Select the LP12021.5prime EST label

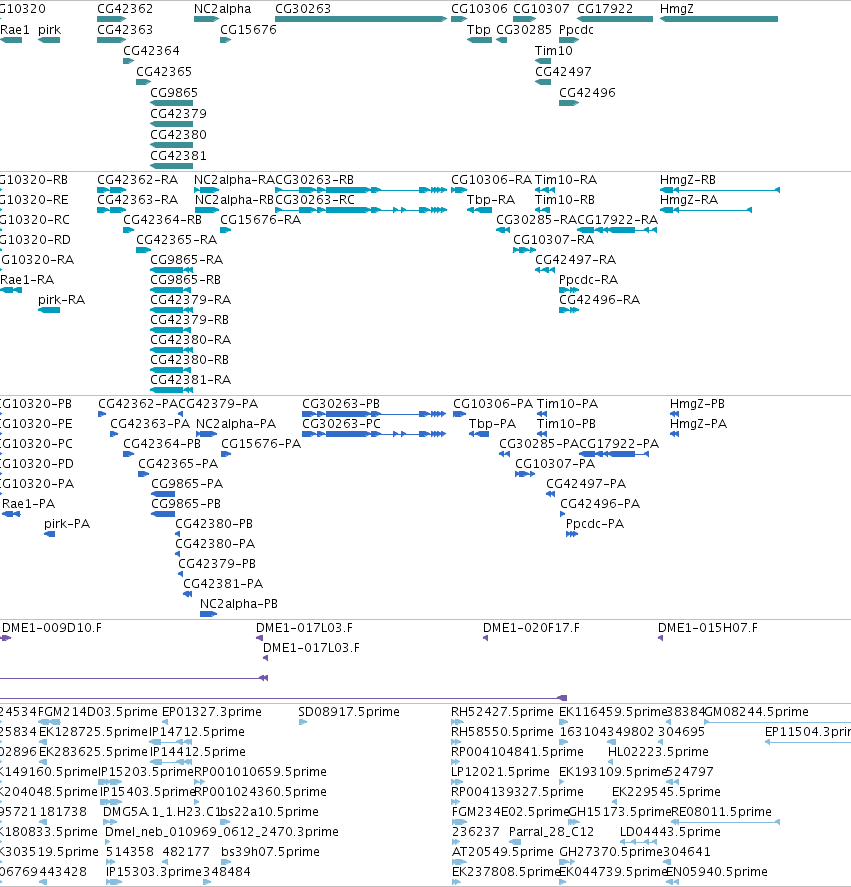coord(500,772)
